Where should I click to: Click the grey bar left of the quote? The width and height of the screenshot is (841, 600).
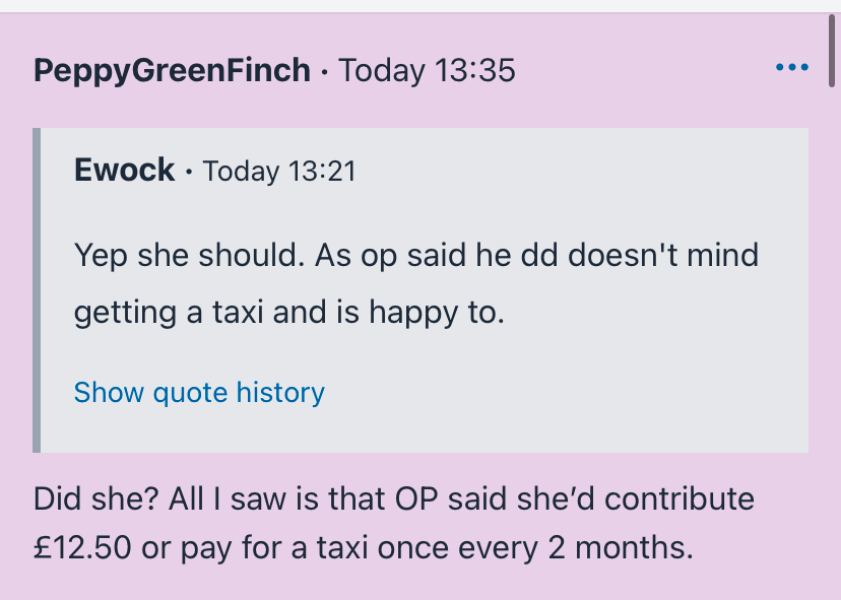pos(37,290)
